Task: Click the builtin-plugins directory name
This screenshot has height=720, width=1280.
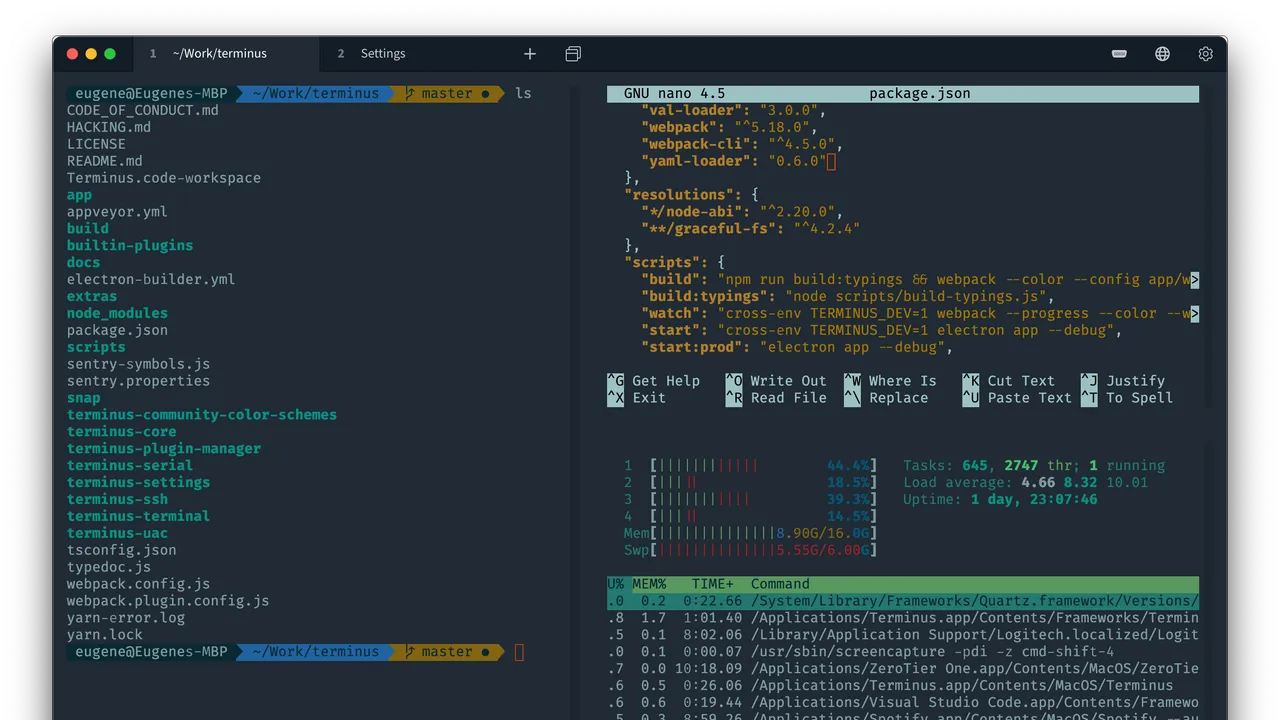Action: [130, 245]
